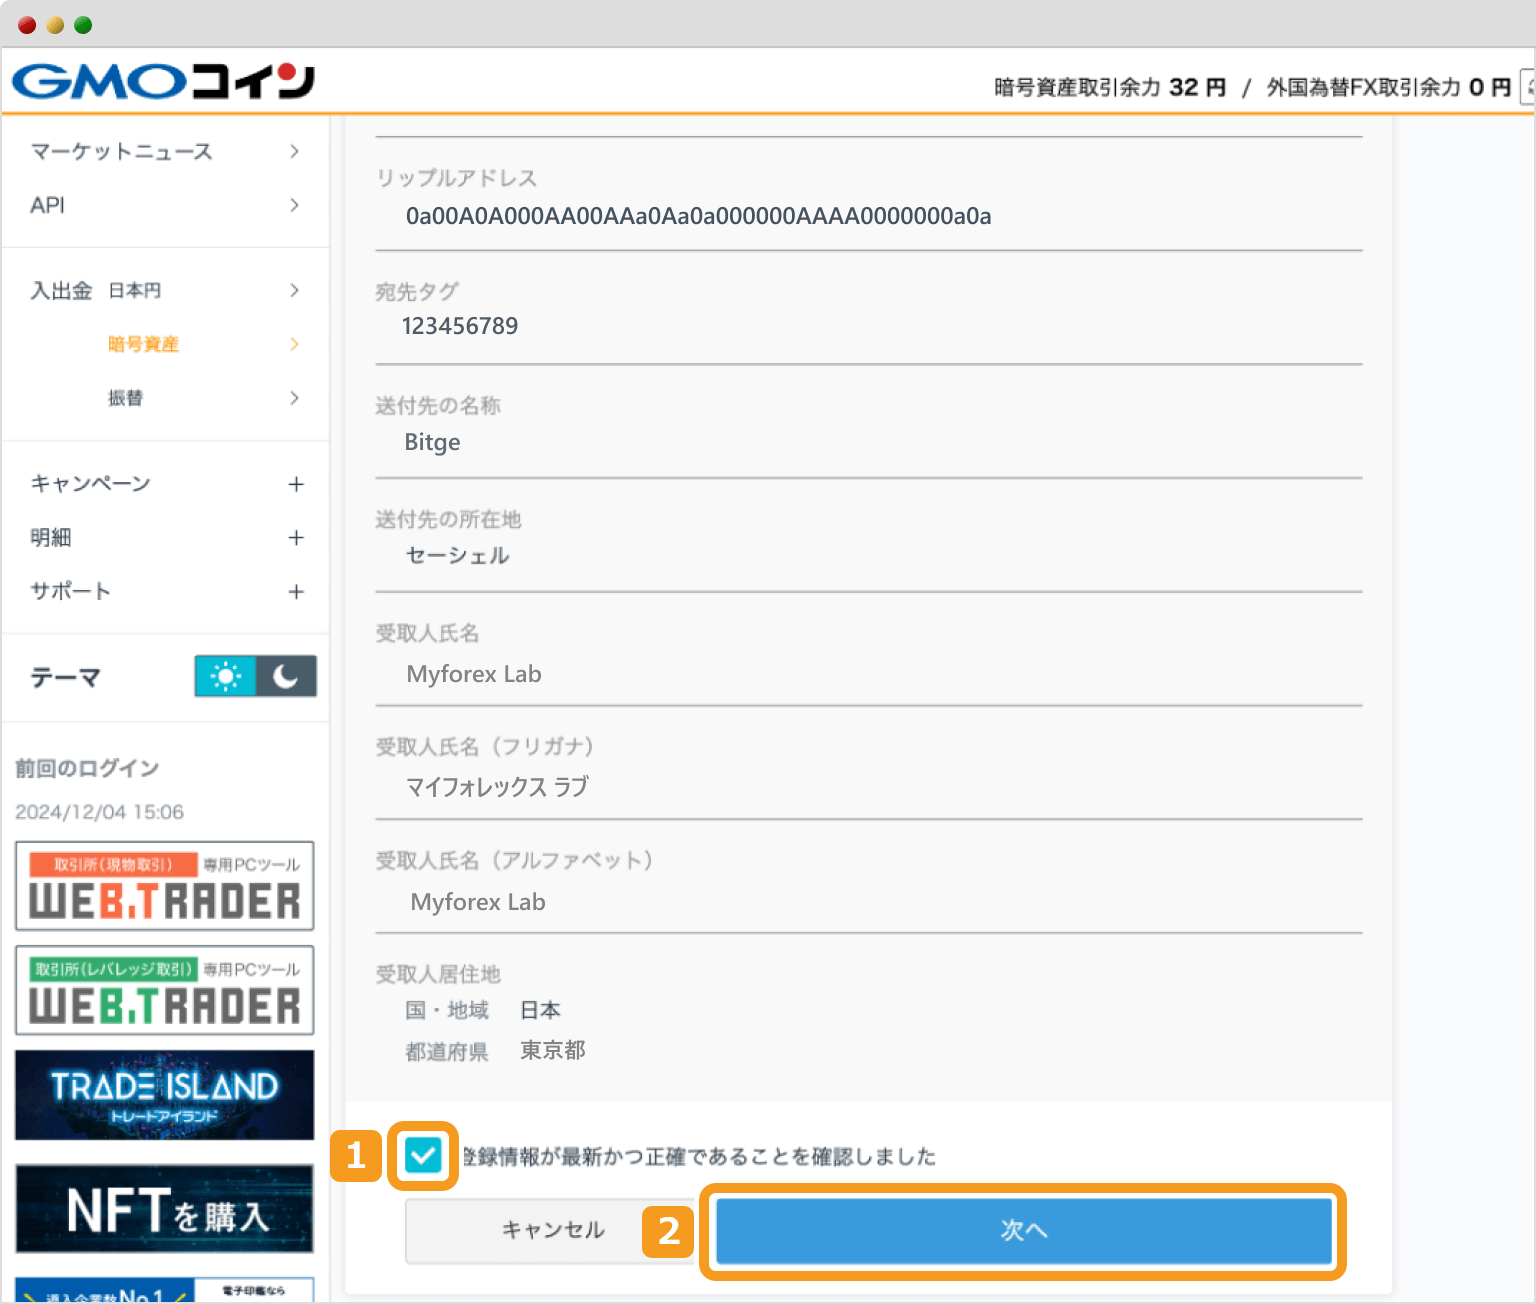Switch to dark theme with the moon toggle
This screenshot has width=1536, height=1304.
point(286,676)
